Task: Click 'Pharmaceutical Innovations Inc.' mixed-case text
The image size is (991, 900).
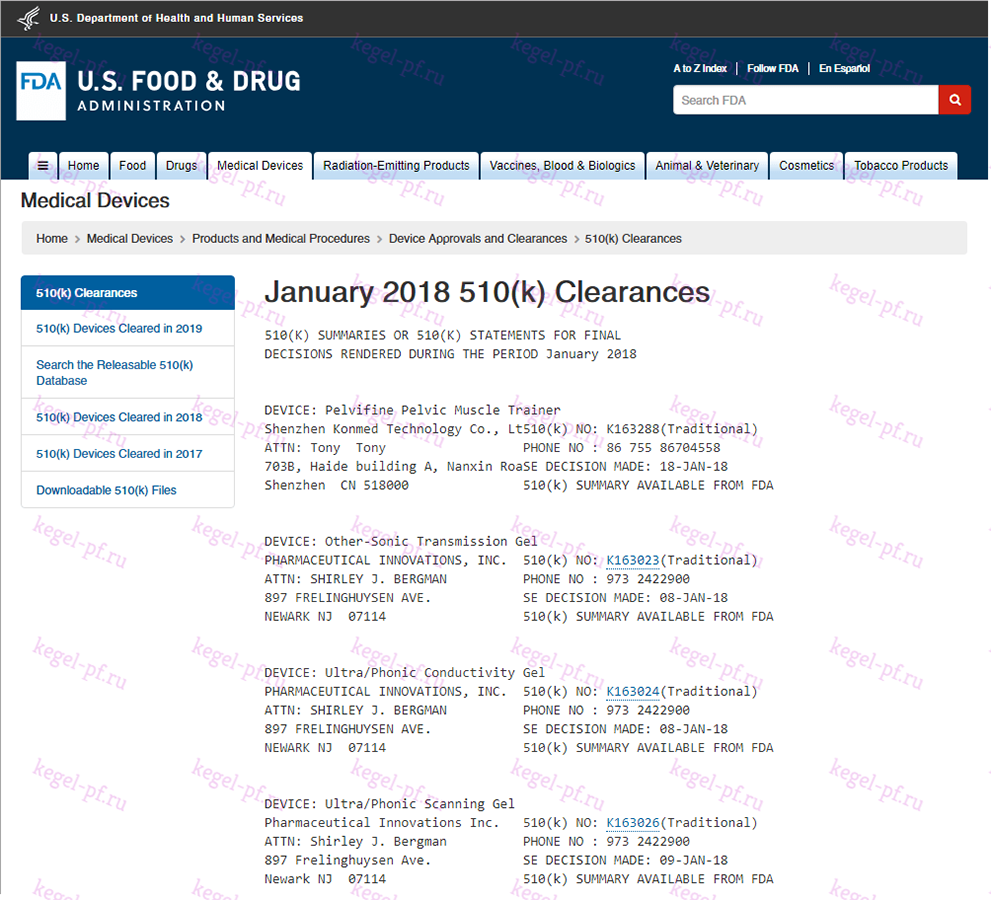Action: [382, 822]
